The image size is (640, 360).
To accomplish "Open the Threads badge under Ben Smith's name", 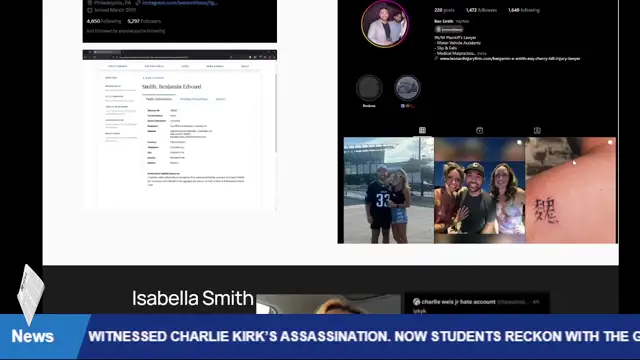I will pyautogui.click(x=449, y=29).
